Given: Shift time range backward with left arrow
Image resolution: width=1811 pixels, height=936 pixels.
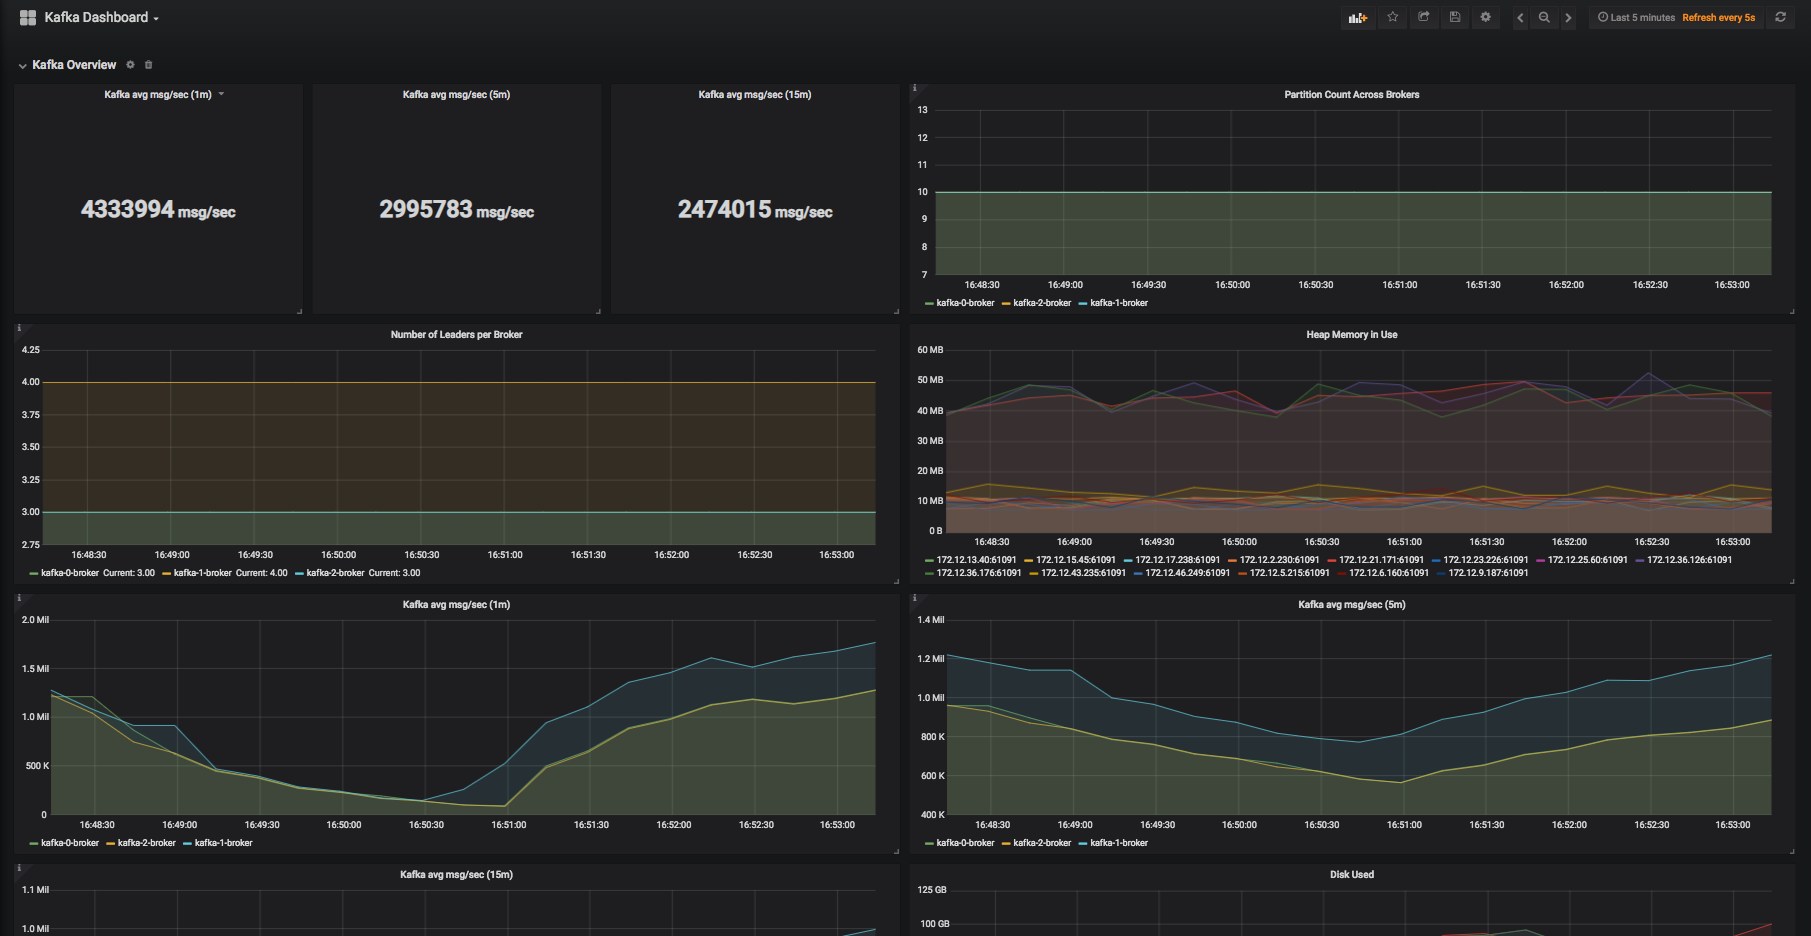Looking at the screenshot, I should [1520, 17].
